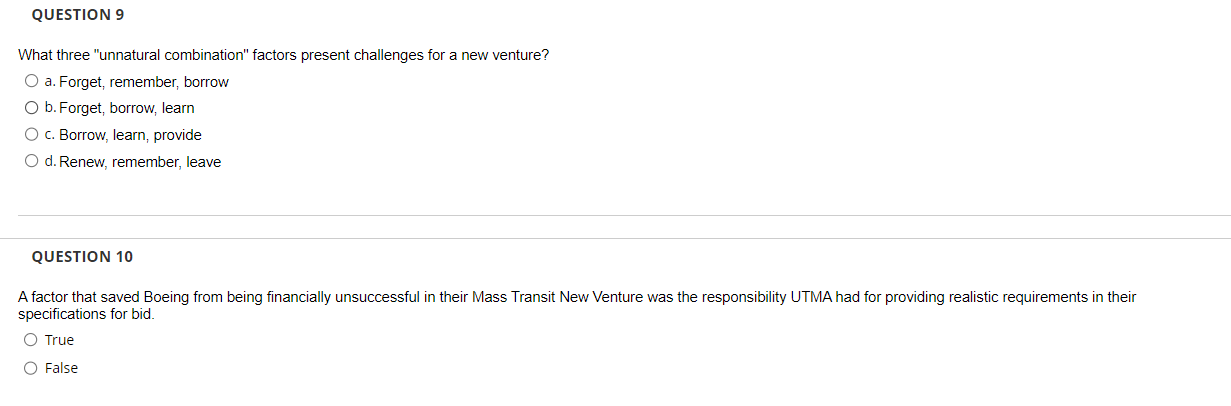Click the divider line between the questions
The image size is (1231, 406).
point(624,215)
